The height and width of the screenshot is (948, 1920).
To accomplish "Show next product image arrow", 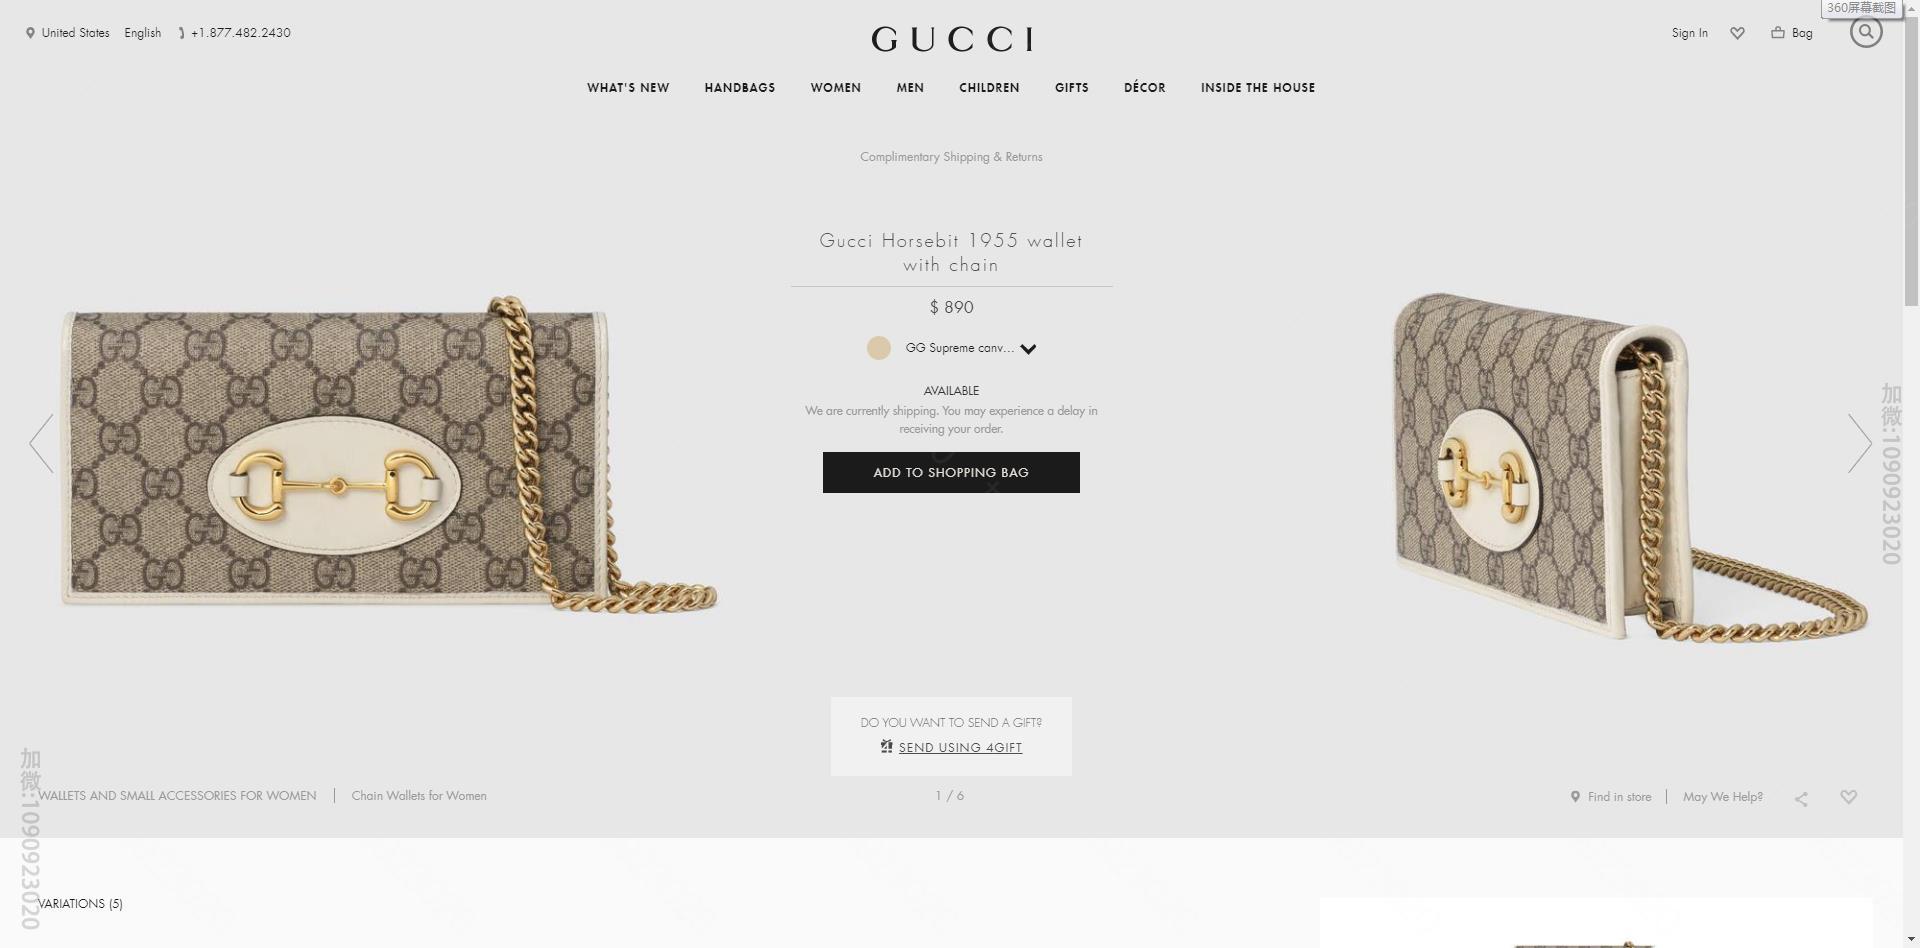I will 1860,443.
